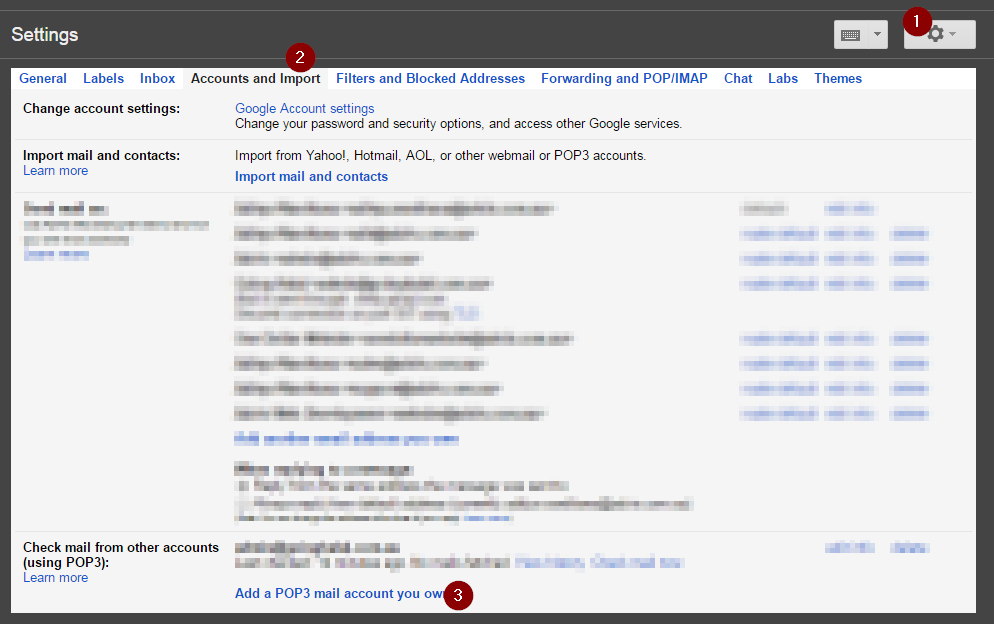Image resolution: width=994 pixels, height=624 pixels.
Task: Switch to the General tab
Action: tap(42, 78)
